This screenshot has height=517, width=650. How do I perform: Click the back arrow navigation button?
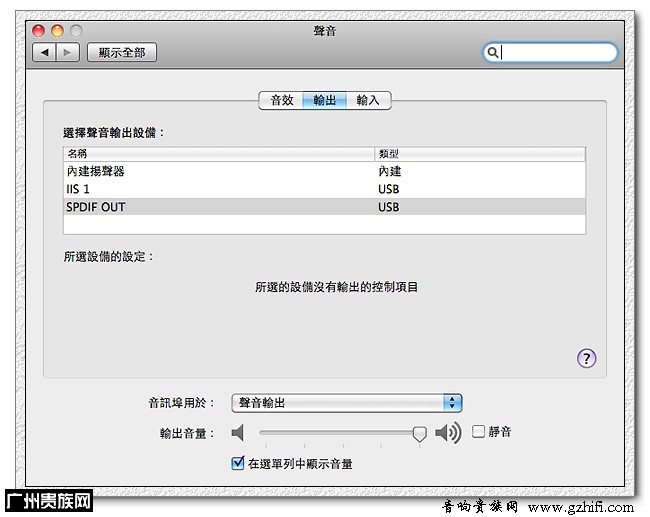click(x=44, y=53)
